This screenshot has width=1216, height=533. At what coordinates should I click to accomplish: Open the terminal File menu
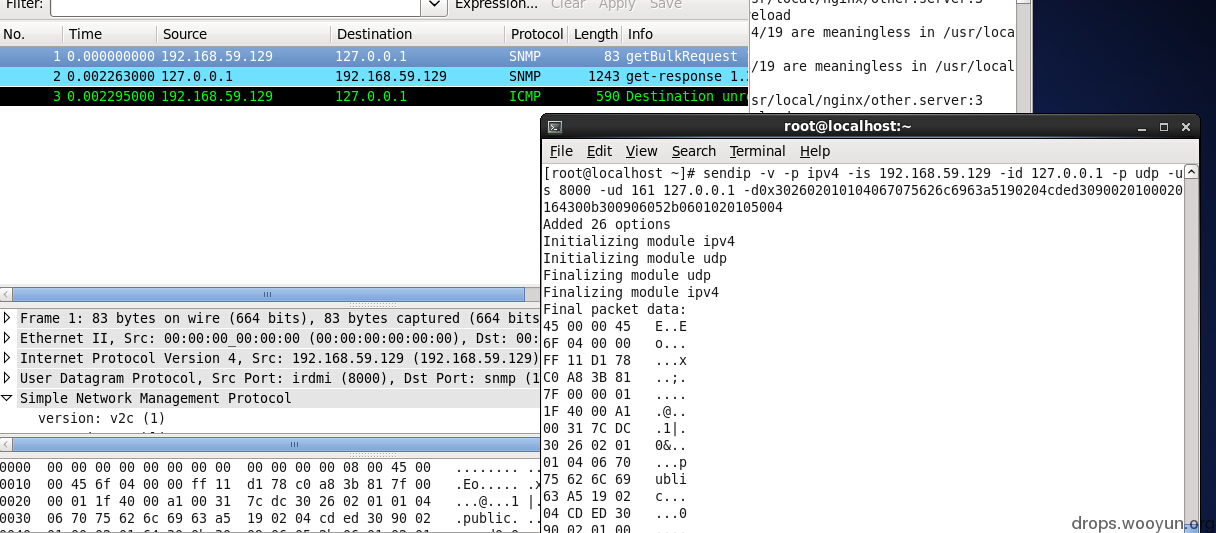(x=561, y=151)
